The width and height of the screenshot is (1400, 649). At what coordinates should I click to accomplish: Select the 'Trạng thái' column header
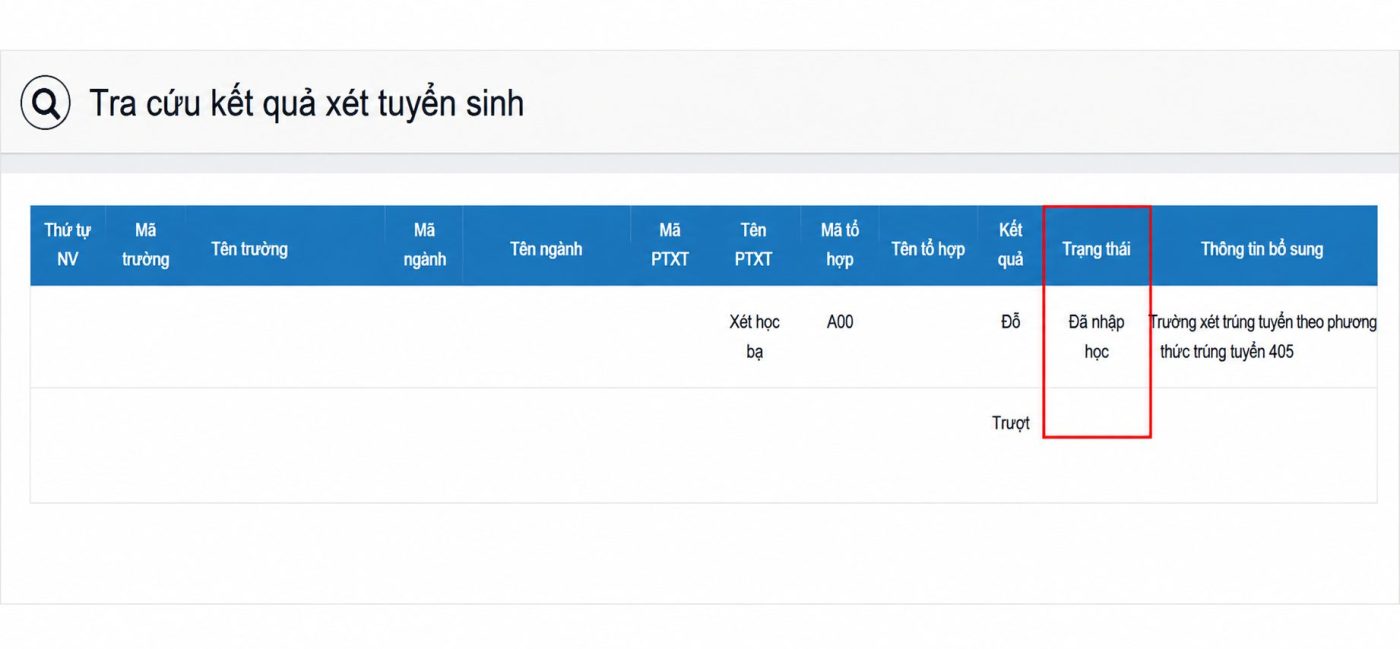1096,249
